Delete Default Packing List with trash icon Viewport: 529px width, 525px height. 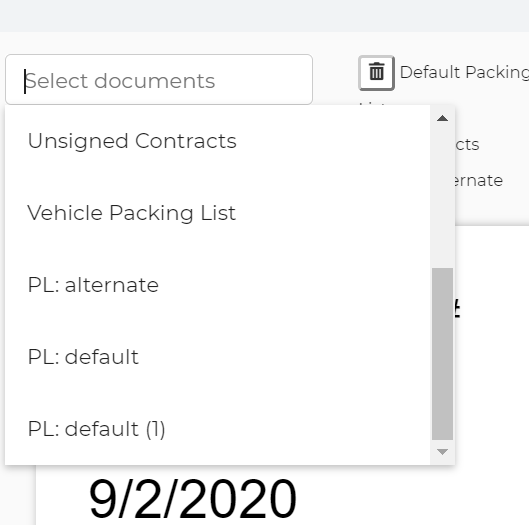tap(376, 73)
